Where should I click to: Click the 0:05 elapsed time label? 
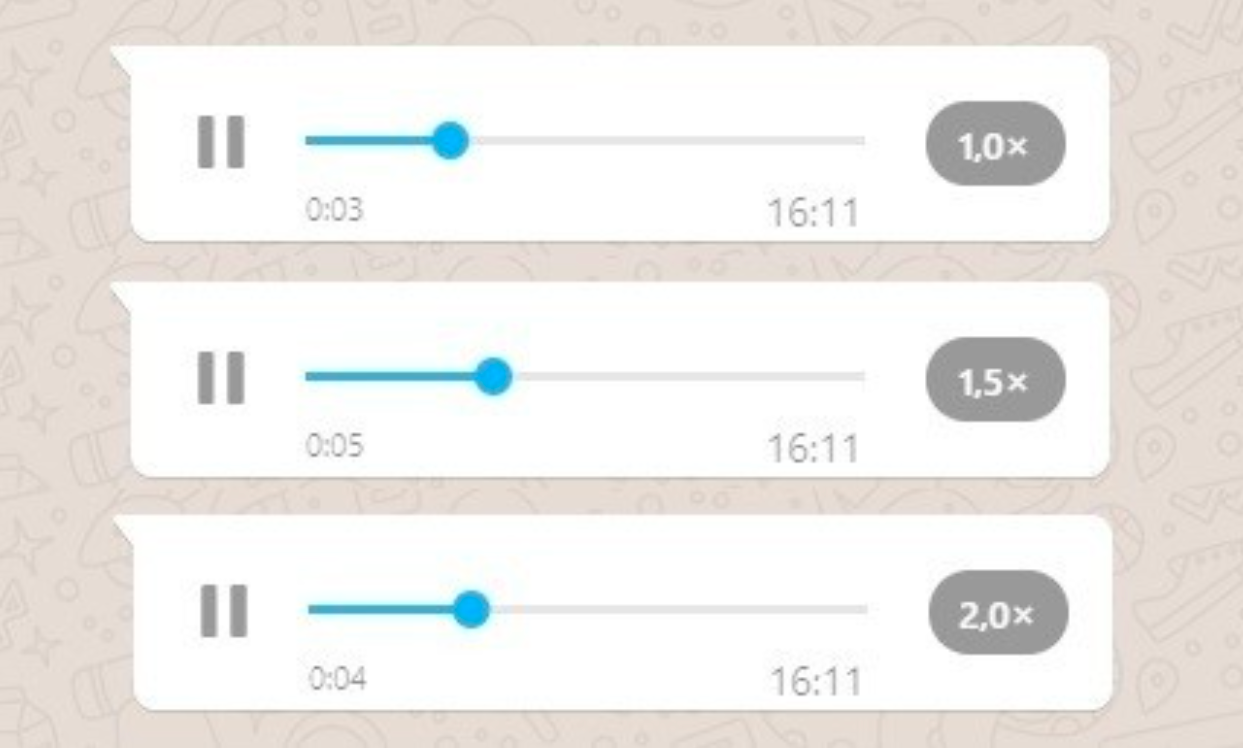(x=335, y=446)
